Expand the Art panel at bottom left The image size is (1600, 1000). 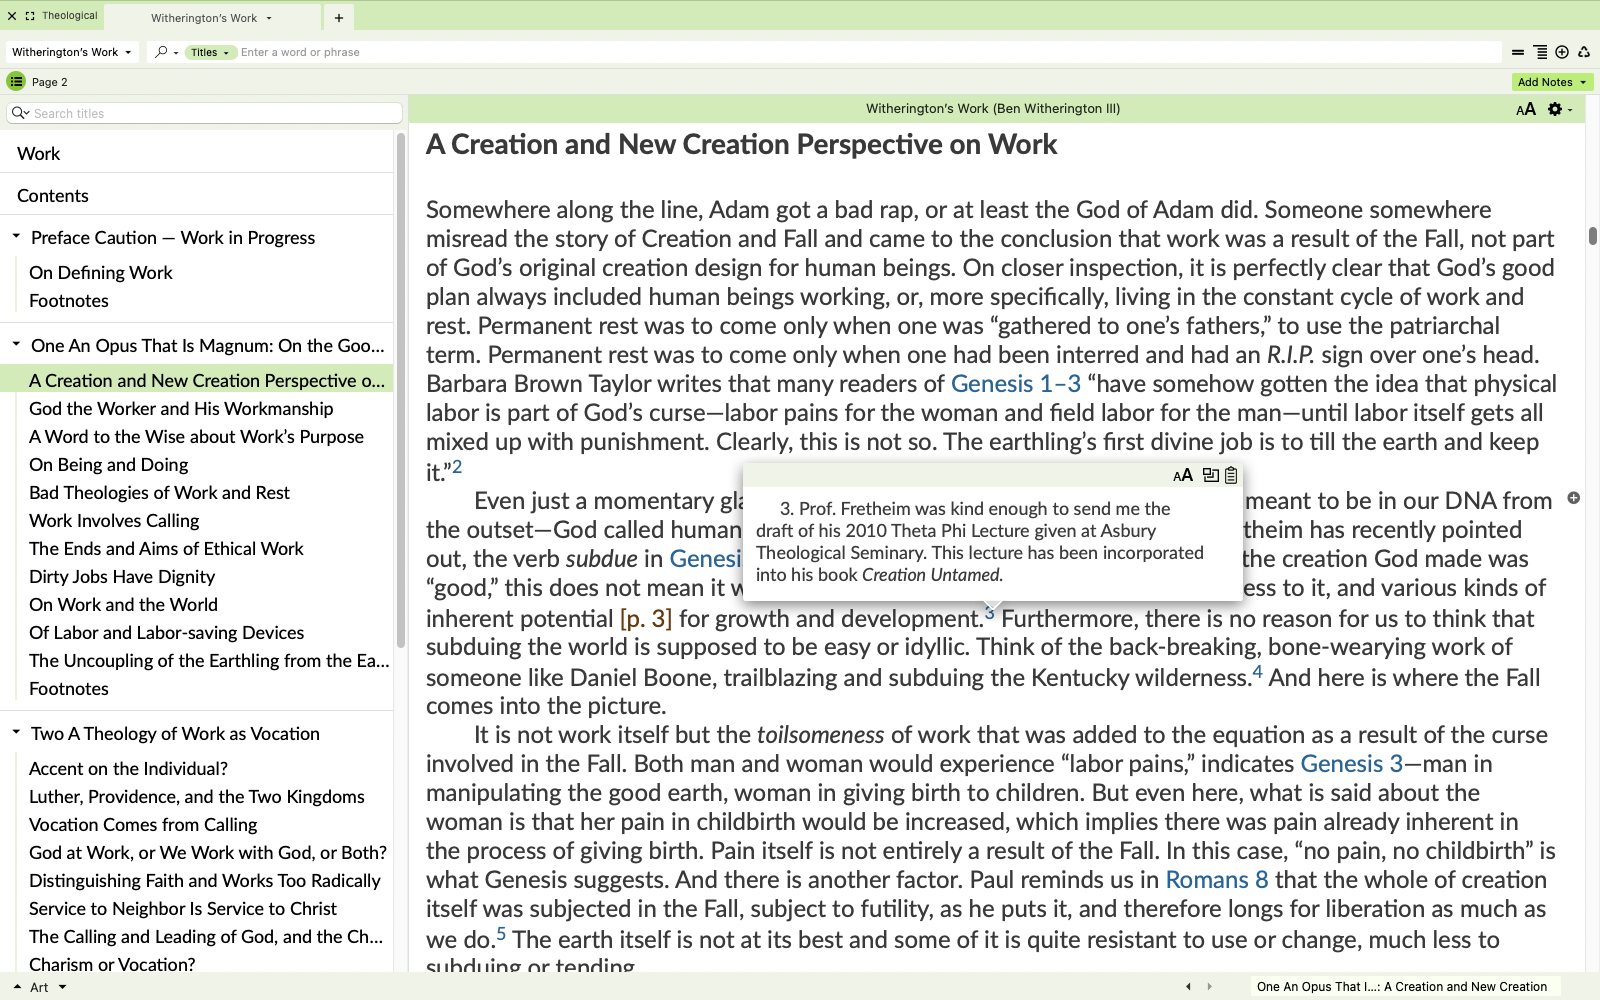(x=17, y=987)
